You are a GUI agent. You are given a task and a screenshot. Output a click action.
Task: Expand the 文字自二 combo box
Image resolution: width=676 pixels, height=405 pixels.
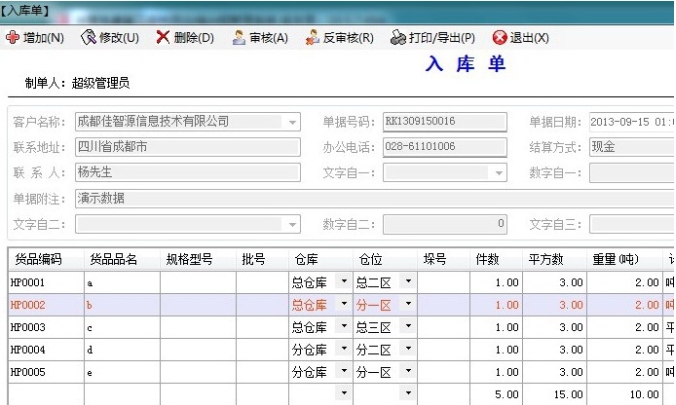click(292, 224)
